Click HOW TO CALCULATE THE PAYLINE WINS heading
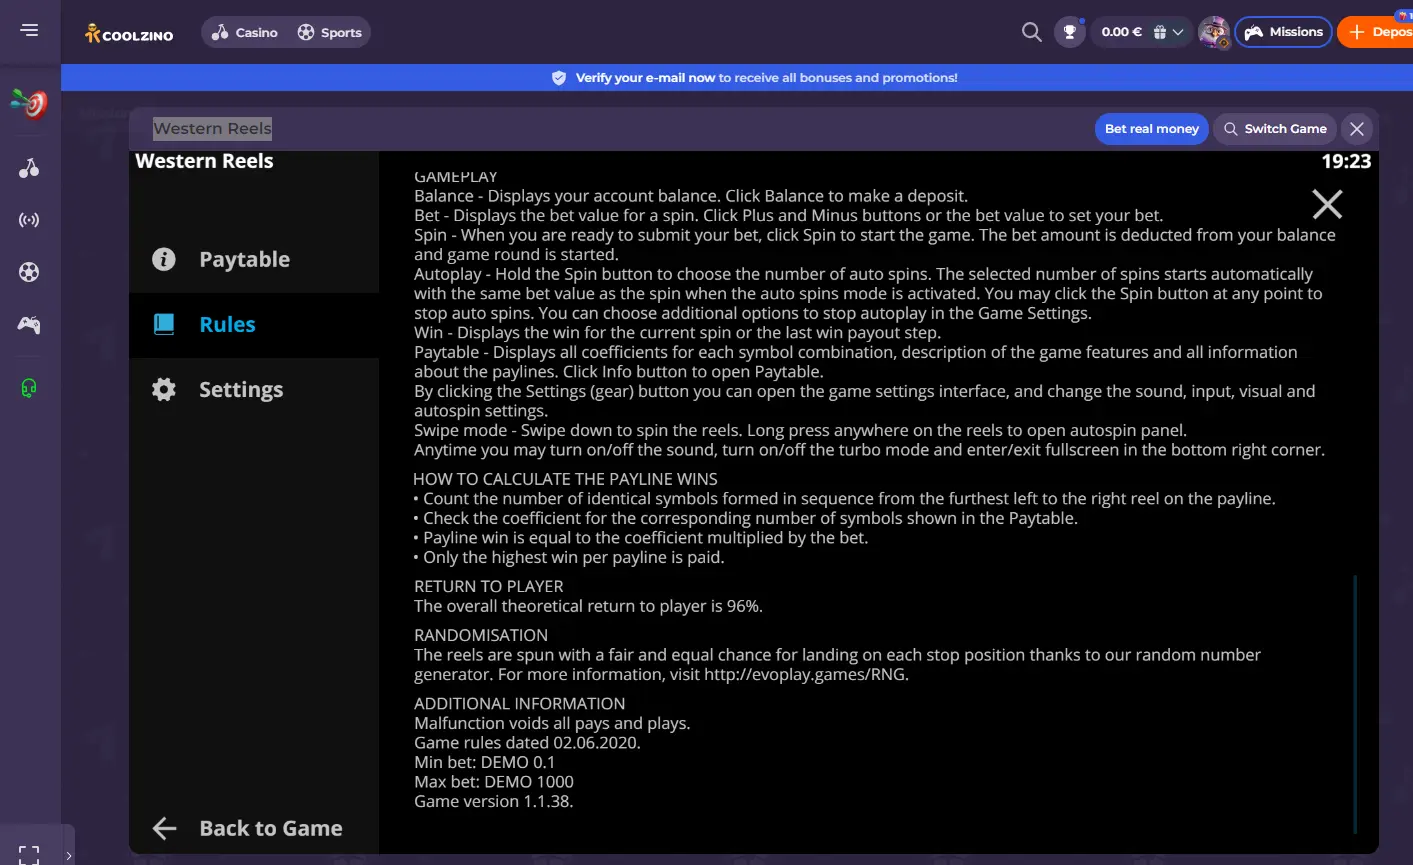Screen dimensions: 1413x865 (565, 479)
